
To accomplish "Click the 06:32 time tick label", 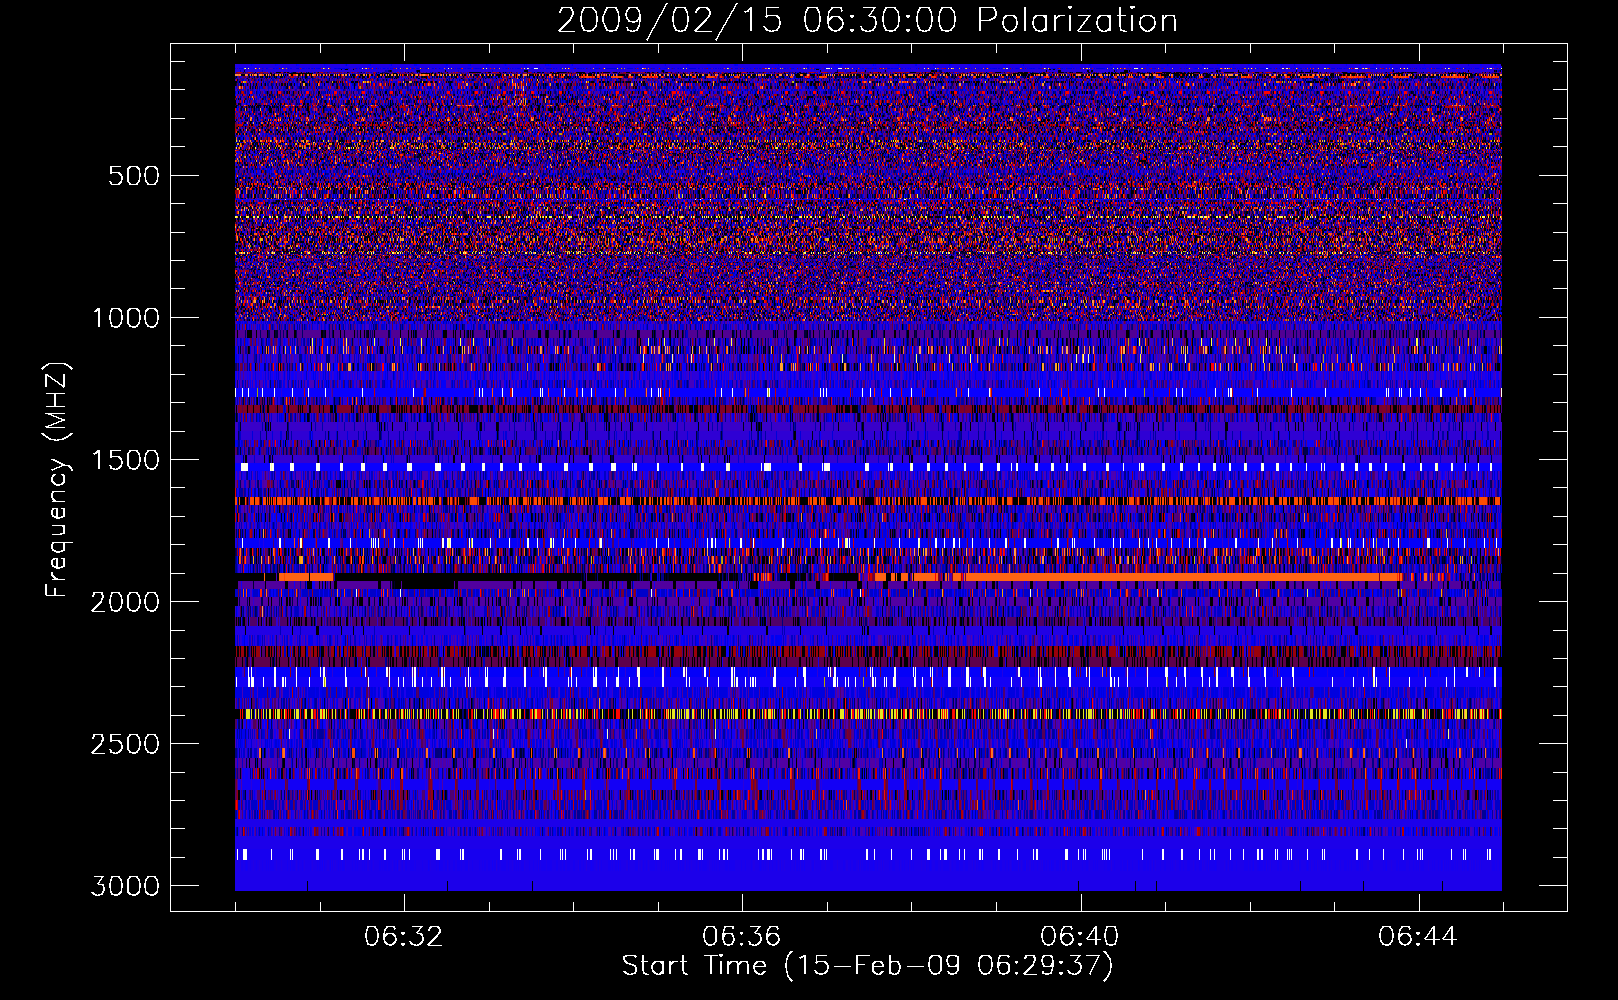I will pos(404,937).
